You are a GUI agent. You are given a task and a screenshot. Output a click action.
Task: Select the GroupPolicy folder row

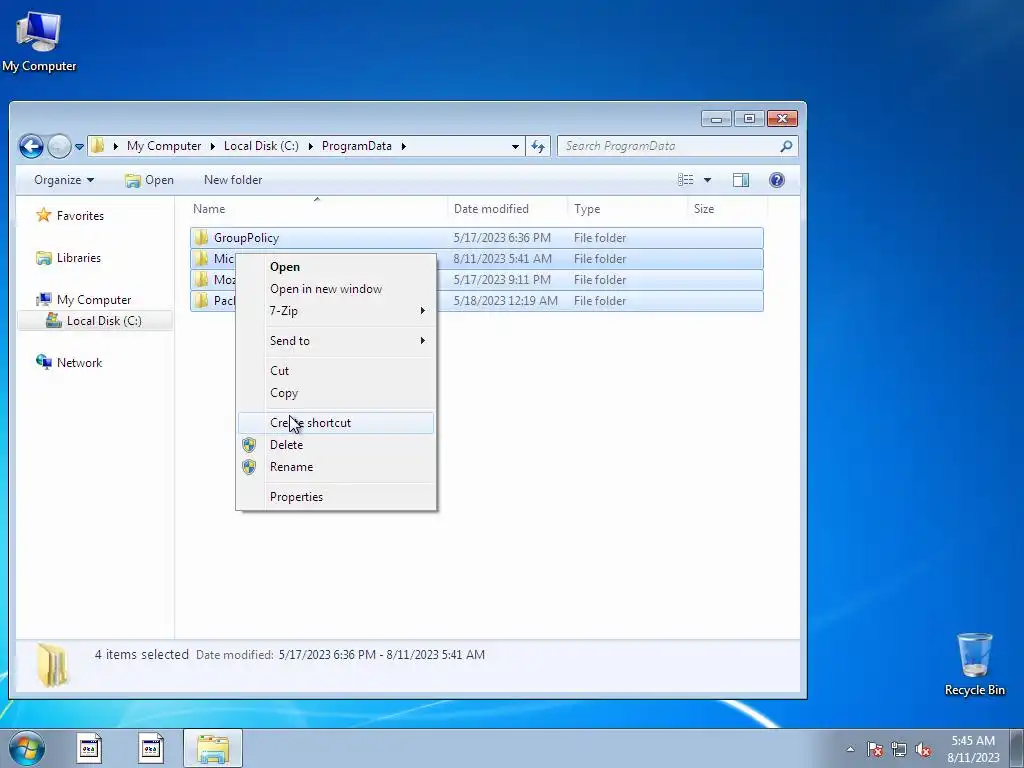(477, 238)
